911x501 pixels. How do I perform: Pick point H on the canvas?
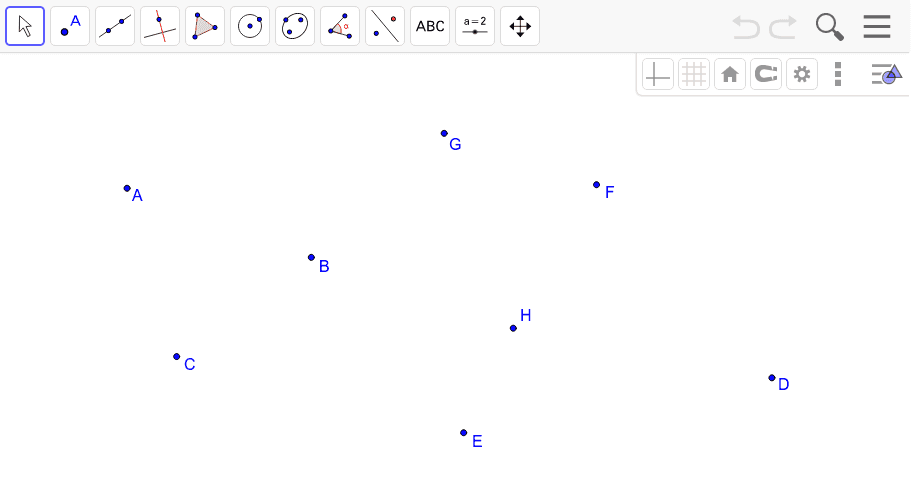(x=513, y=328)
